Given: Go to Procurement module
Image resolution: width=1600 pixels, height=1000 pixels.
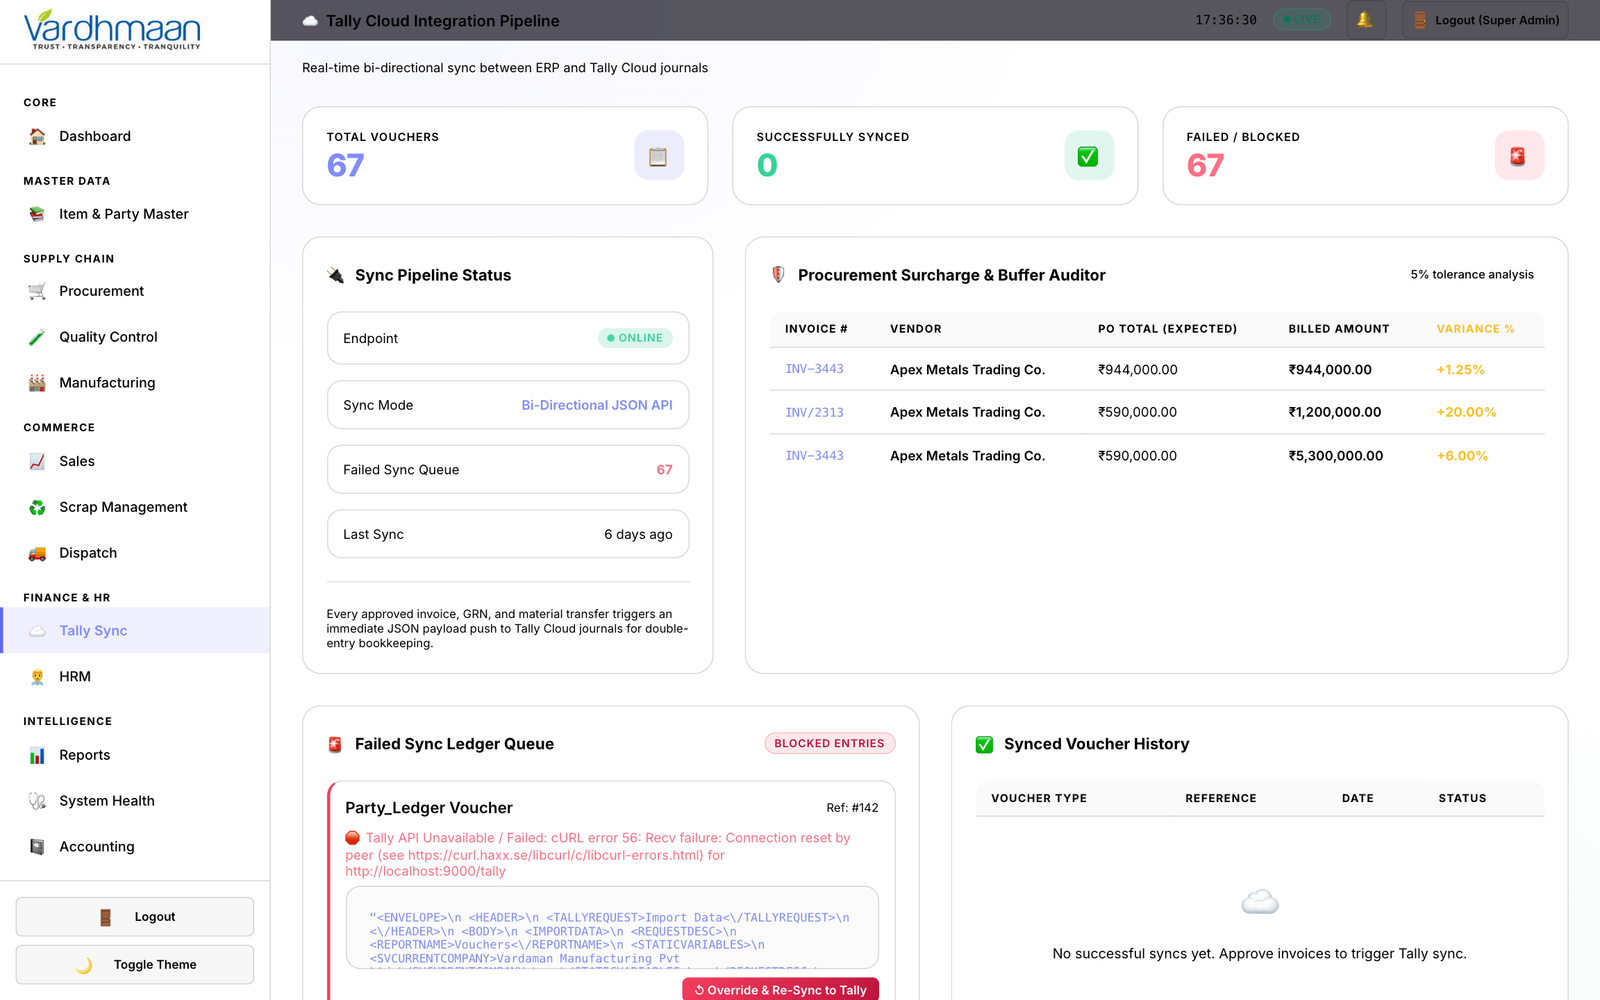Looking at the screenshot, I should (135, 291).
